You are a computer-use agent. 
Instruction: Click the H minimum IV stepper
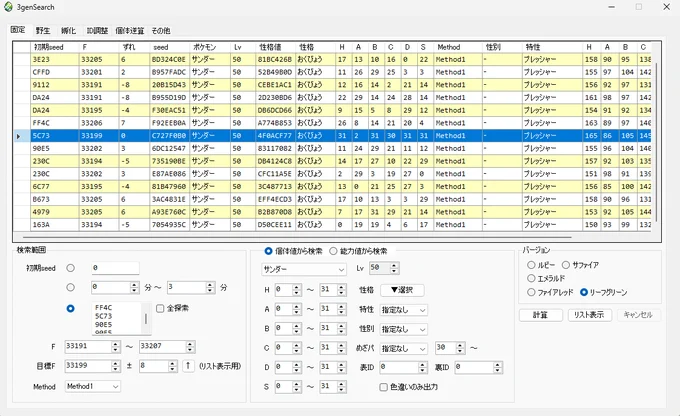(288, 290)
